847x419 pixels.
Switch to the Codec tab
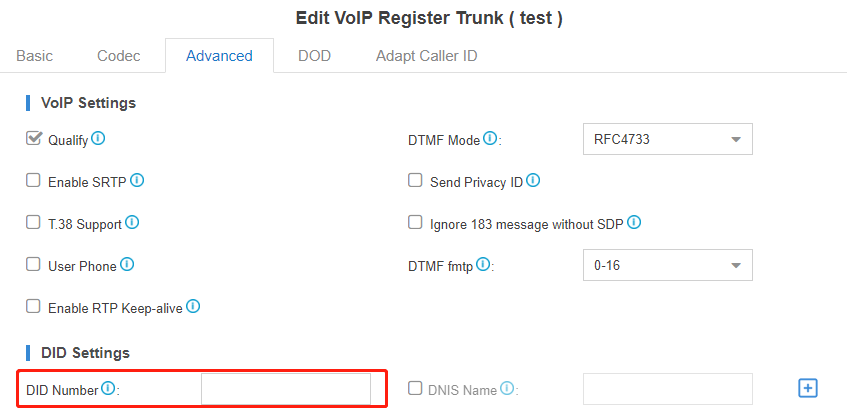119,56
